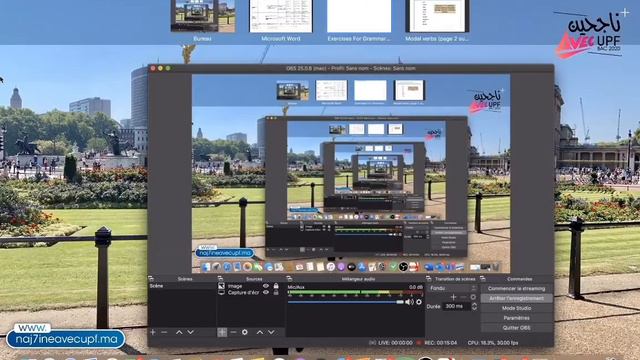Open source properties gear in Sources panel
This screenshot has height=360, width=640.
(244, 332)
